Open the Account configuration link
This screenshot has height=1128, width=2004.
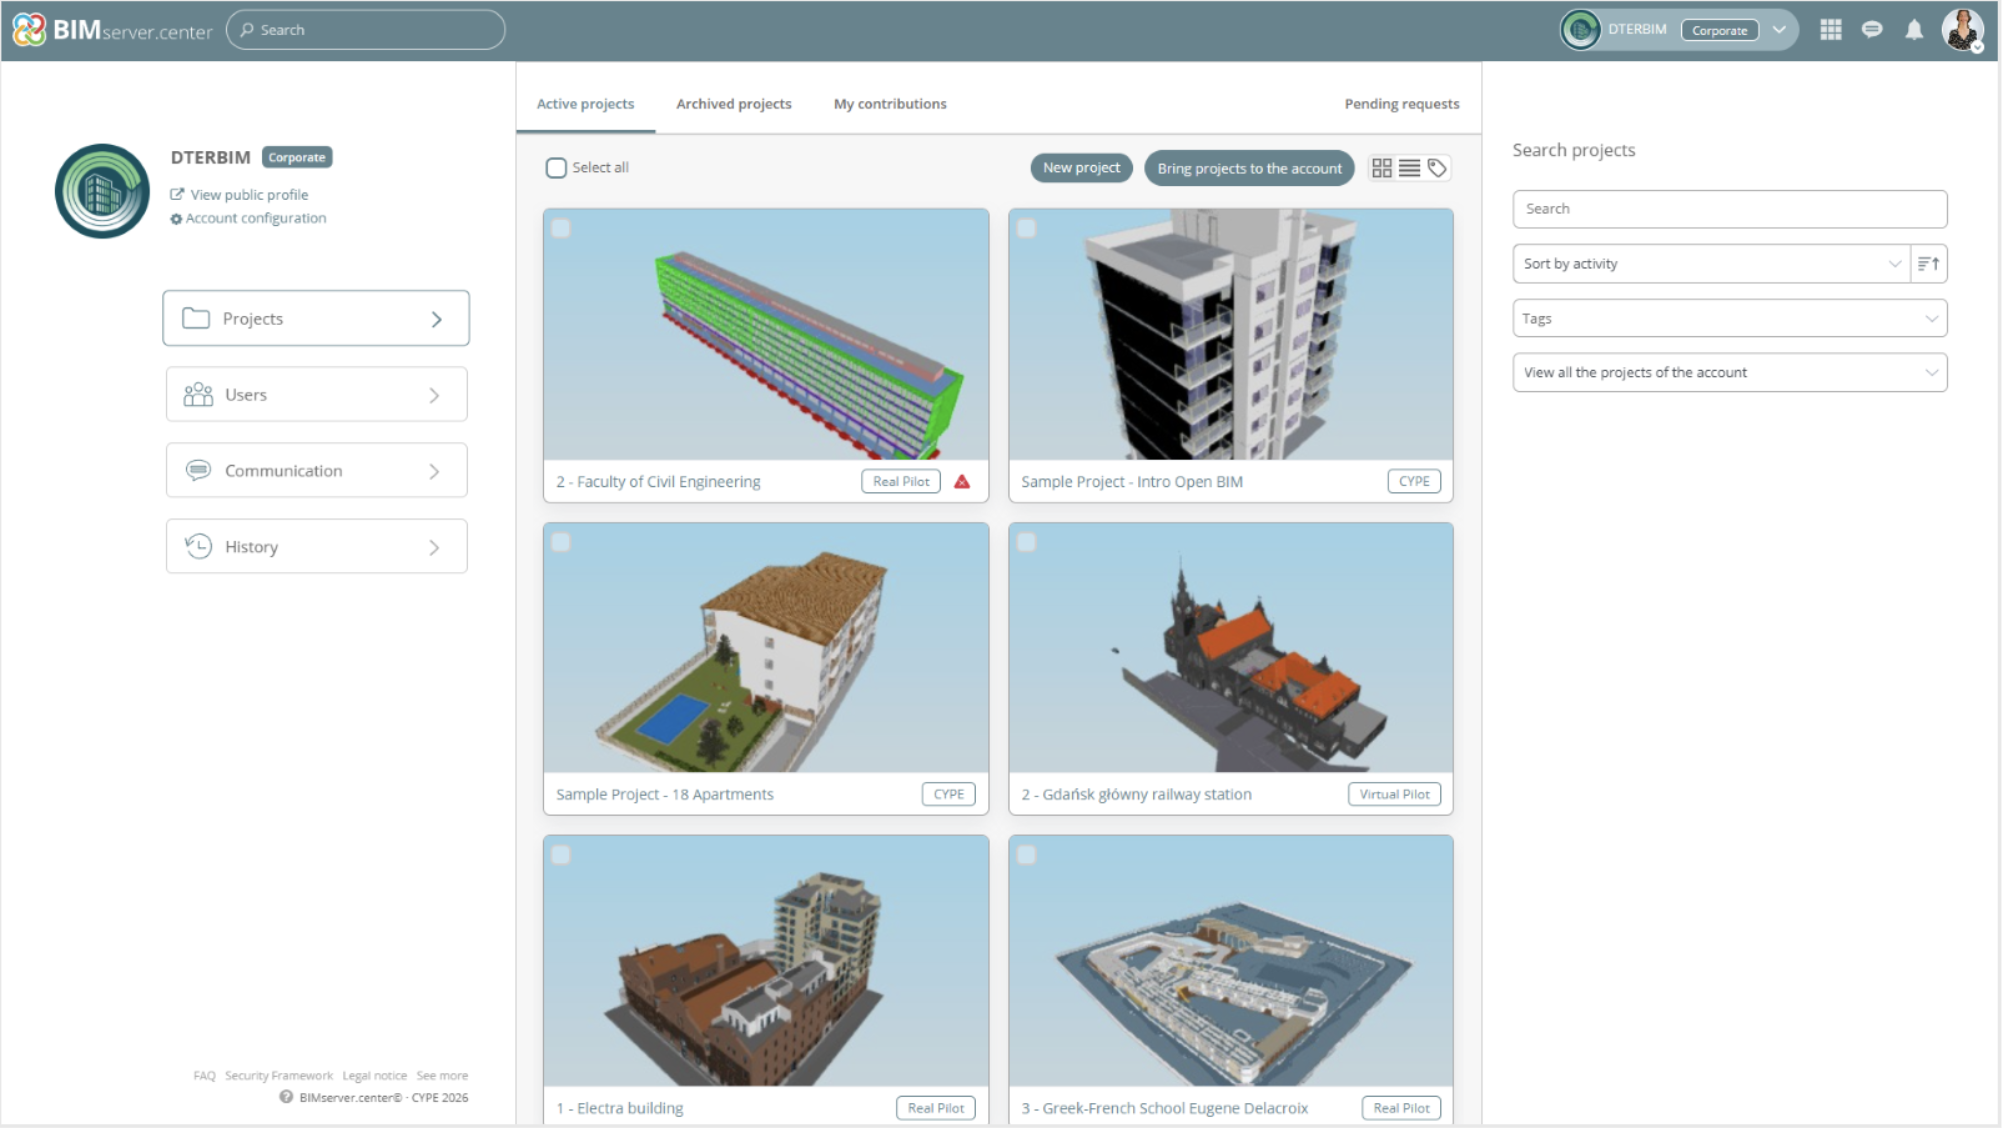pos(256,218)
